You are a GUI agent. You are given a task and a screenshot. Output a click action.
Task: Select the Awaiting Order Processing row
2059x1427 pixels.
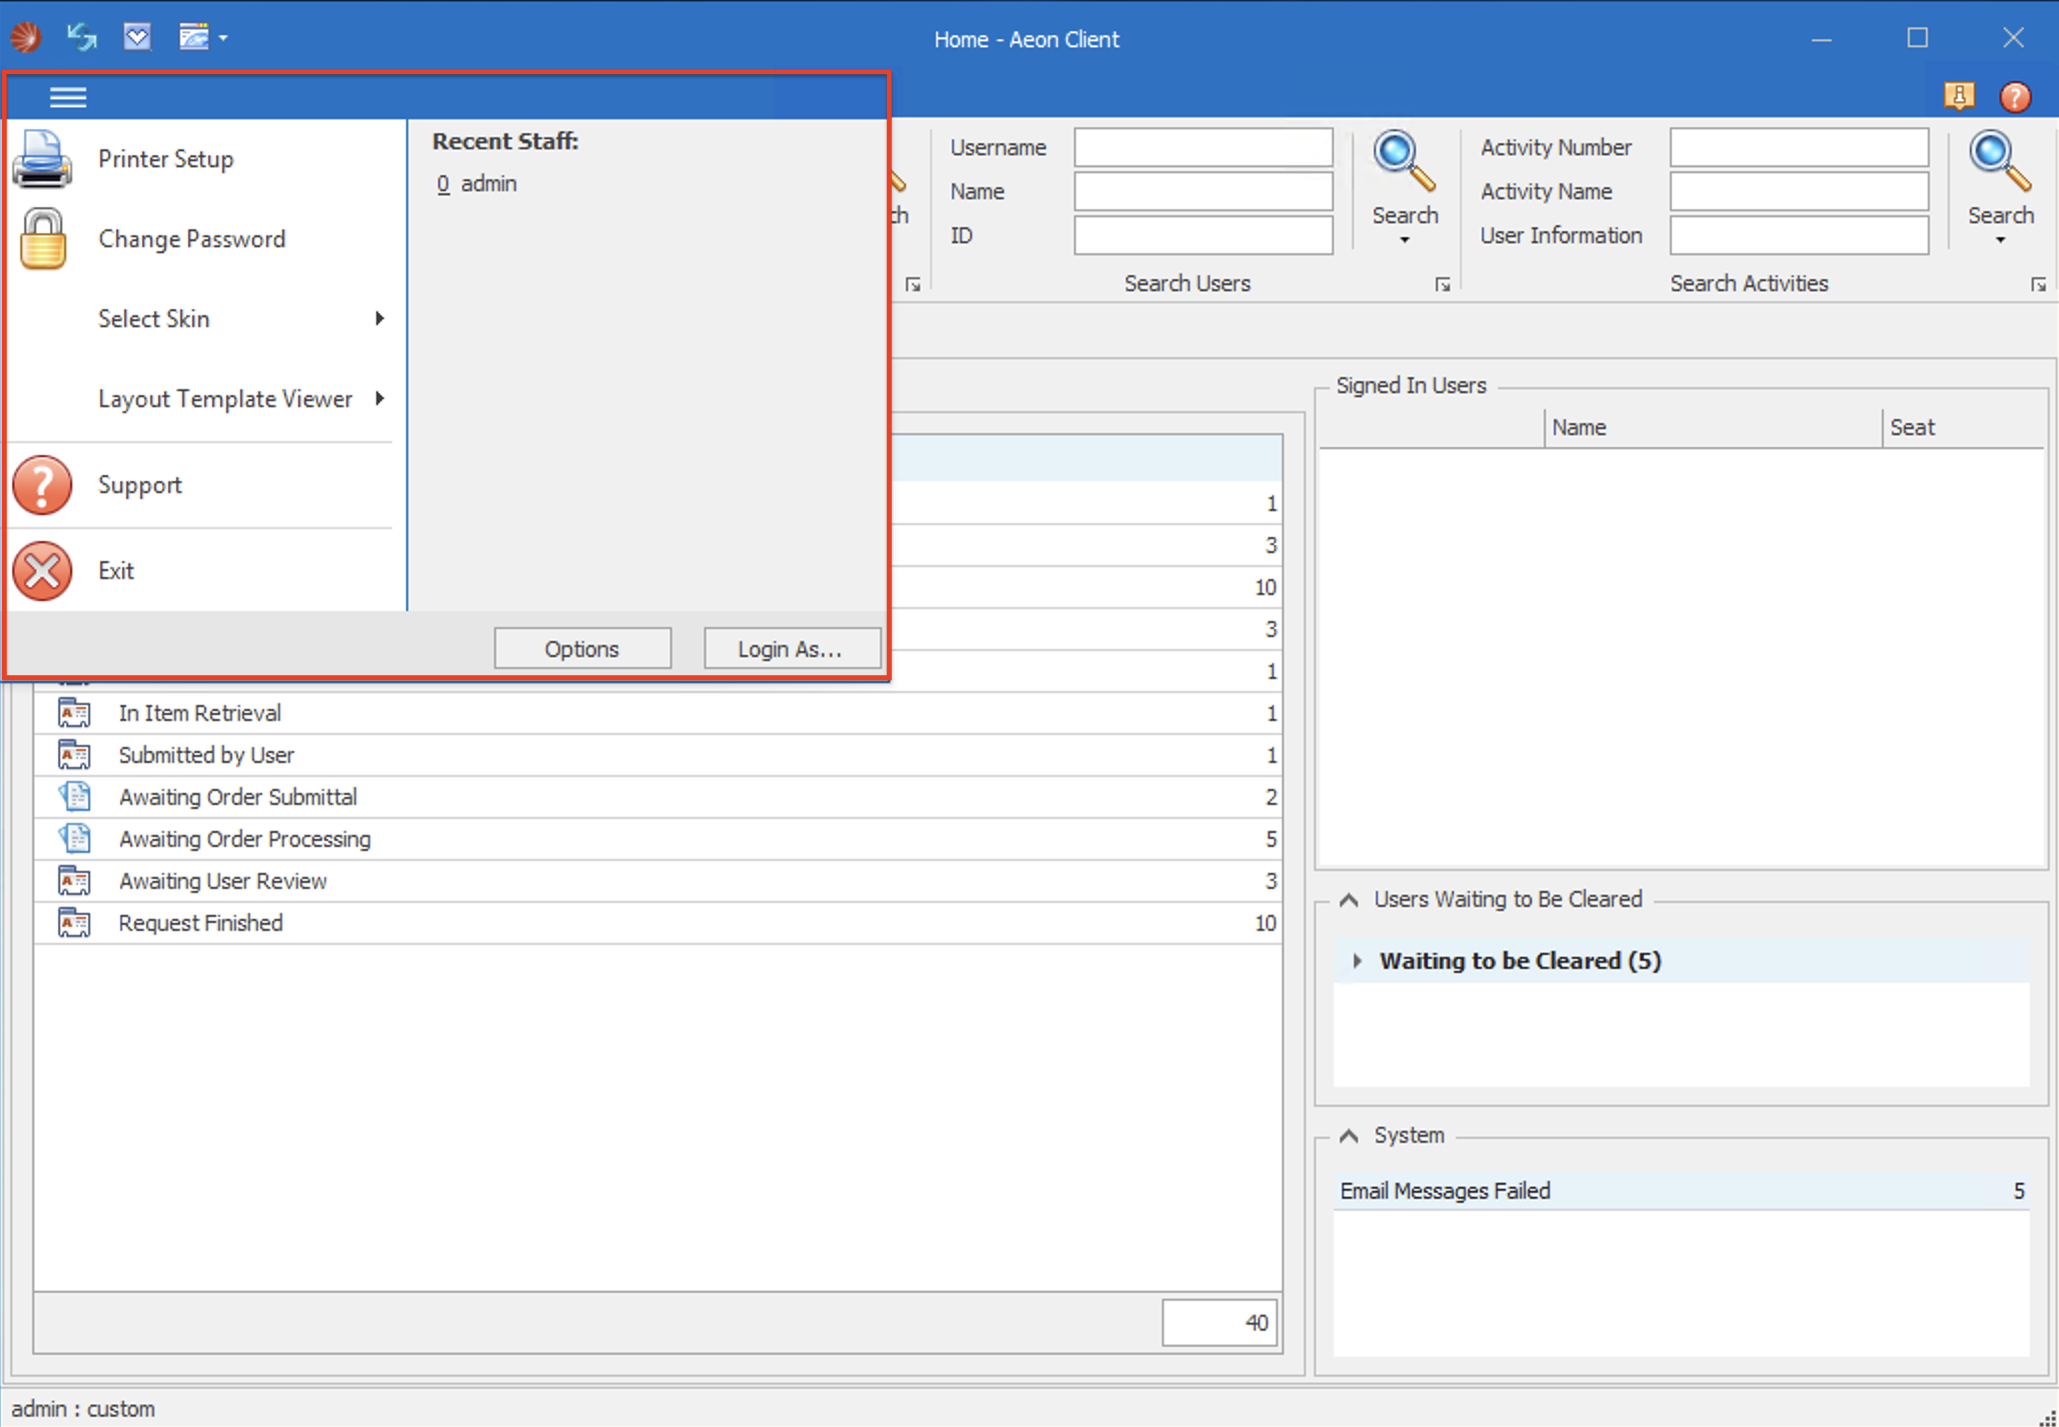245,839
